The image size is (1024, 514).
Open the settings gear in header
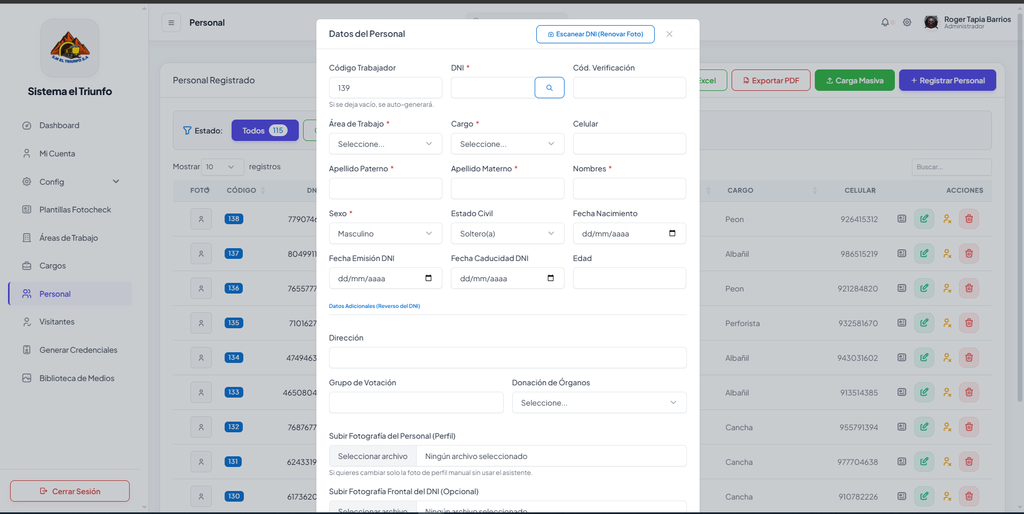907,22
